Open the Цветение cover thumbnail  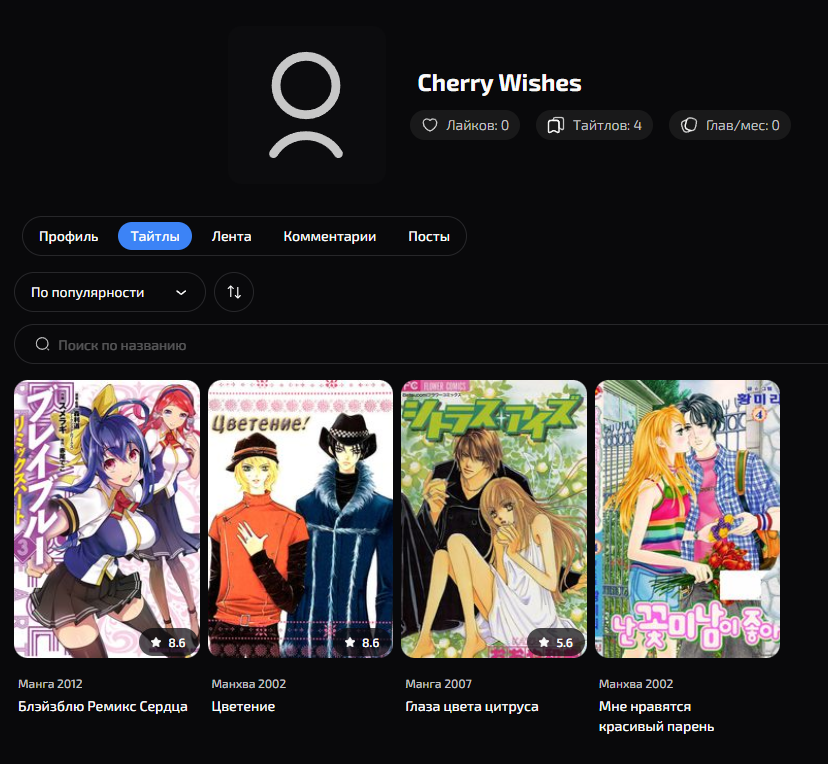pyautogui.click(x=300, y=519)
